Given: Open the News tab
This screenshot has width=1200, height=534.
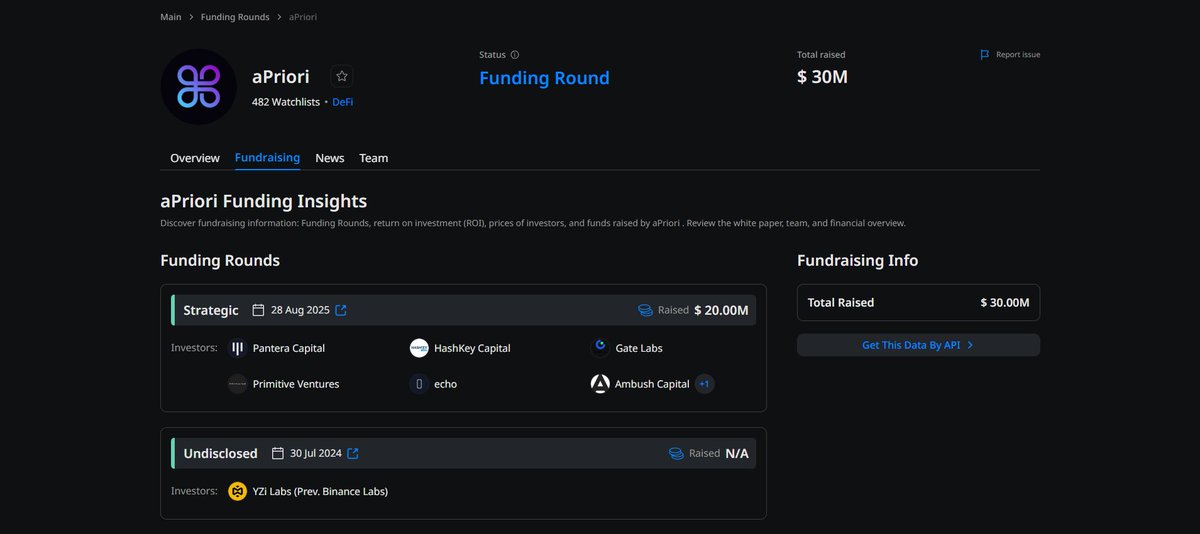Looking at the screenshot, I should click(330, 158).
